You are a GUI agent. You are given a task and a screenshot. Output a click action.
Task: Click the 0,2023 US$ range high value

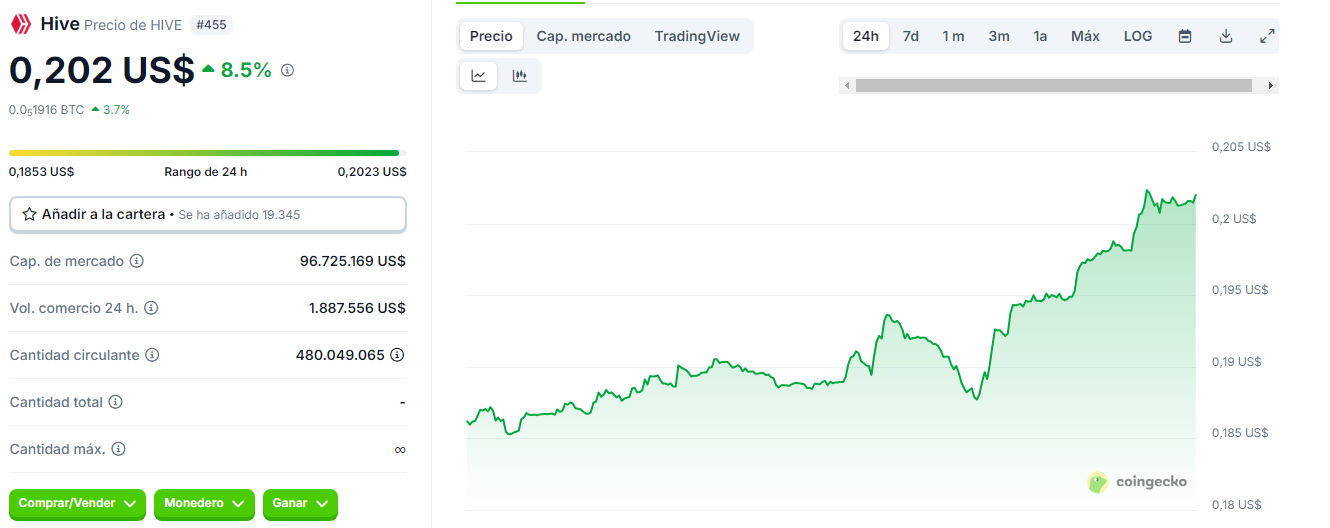coord(372,172)
